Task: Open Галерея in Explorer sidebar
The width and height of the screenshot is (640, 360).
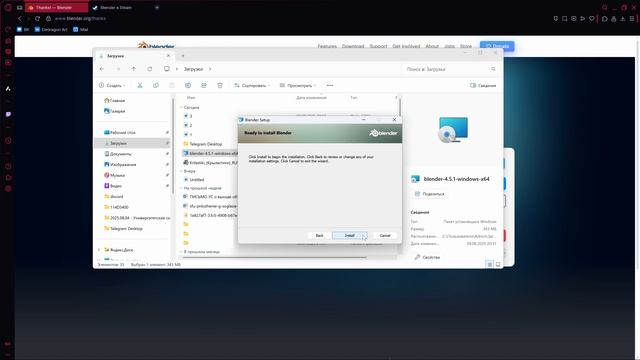Action: (115, 111)
